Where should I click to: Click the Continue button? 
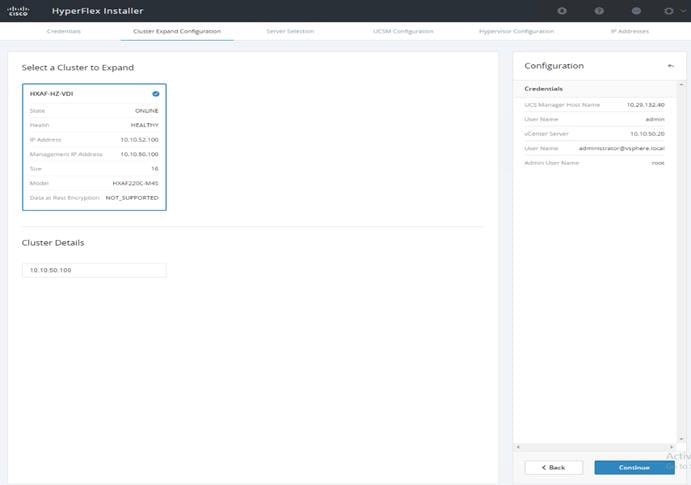634,467
